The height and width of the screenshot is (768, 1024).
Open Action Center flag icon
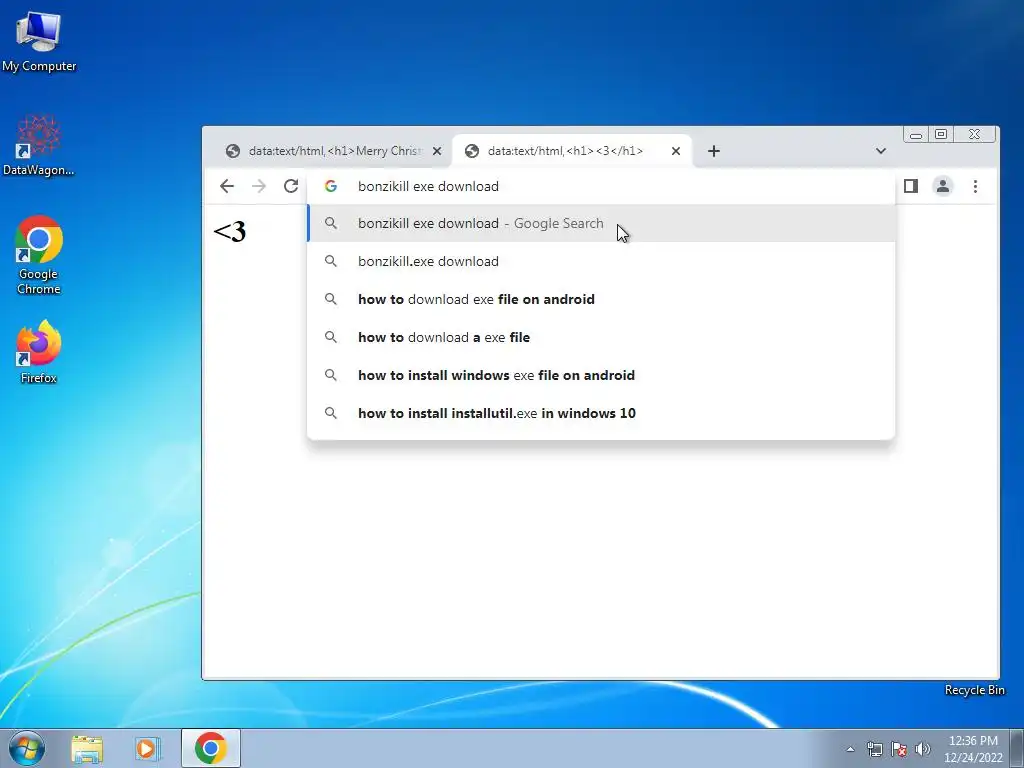pyautogui.click(x=899, y=749)
